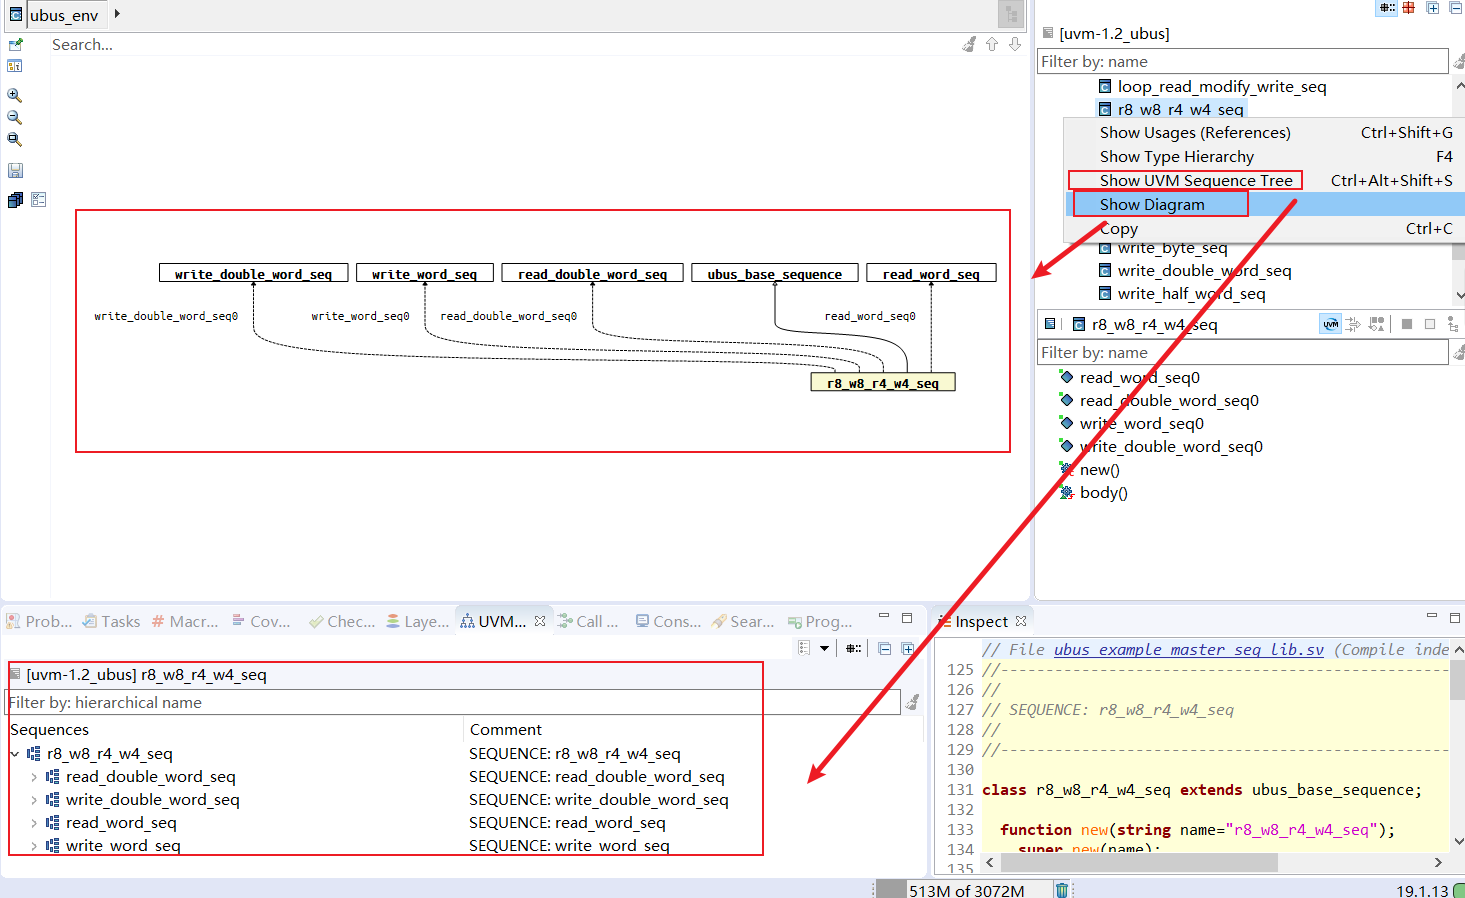The image size is (1465, 898).
Task: Click the ubus_env breadcrumb label
Action: [x=64, y=15]
